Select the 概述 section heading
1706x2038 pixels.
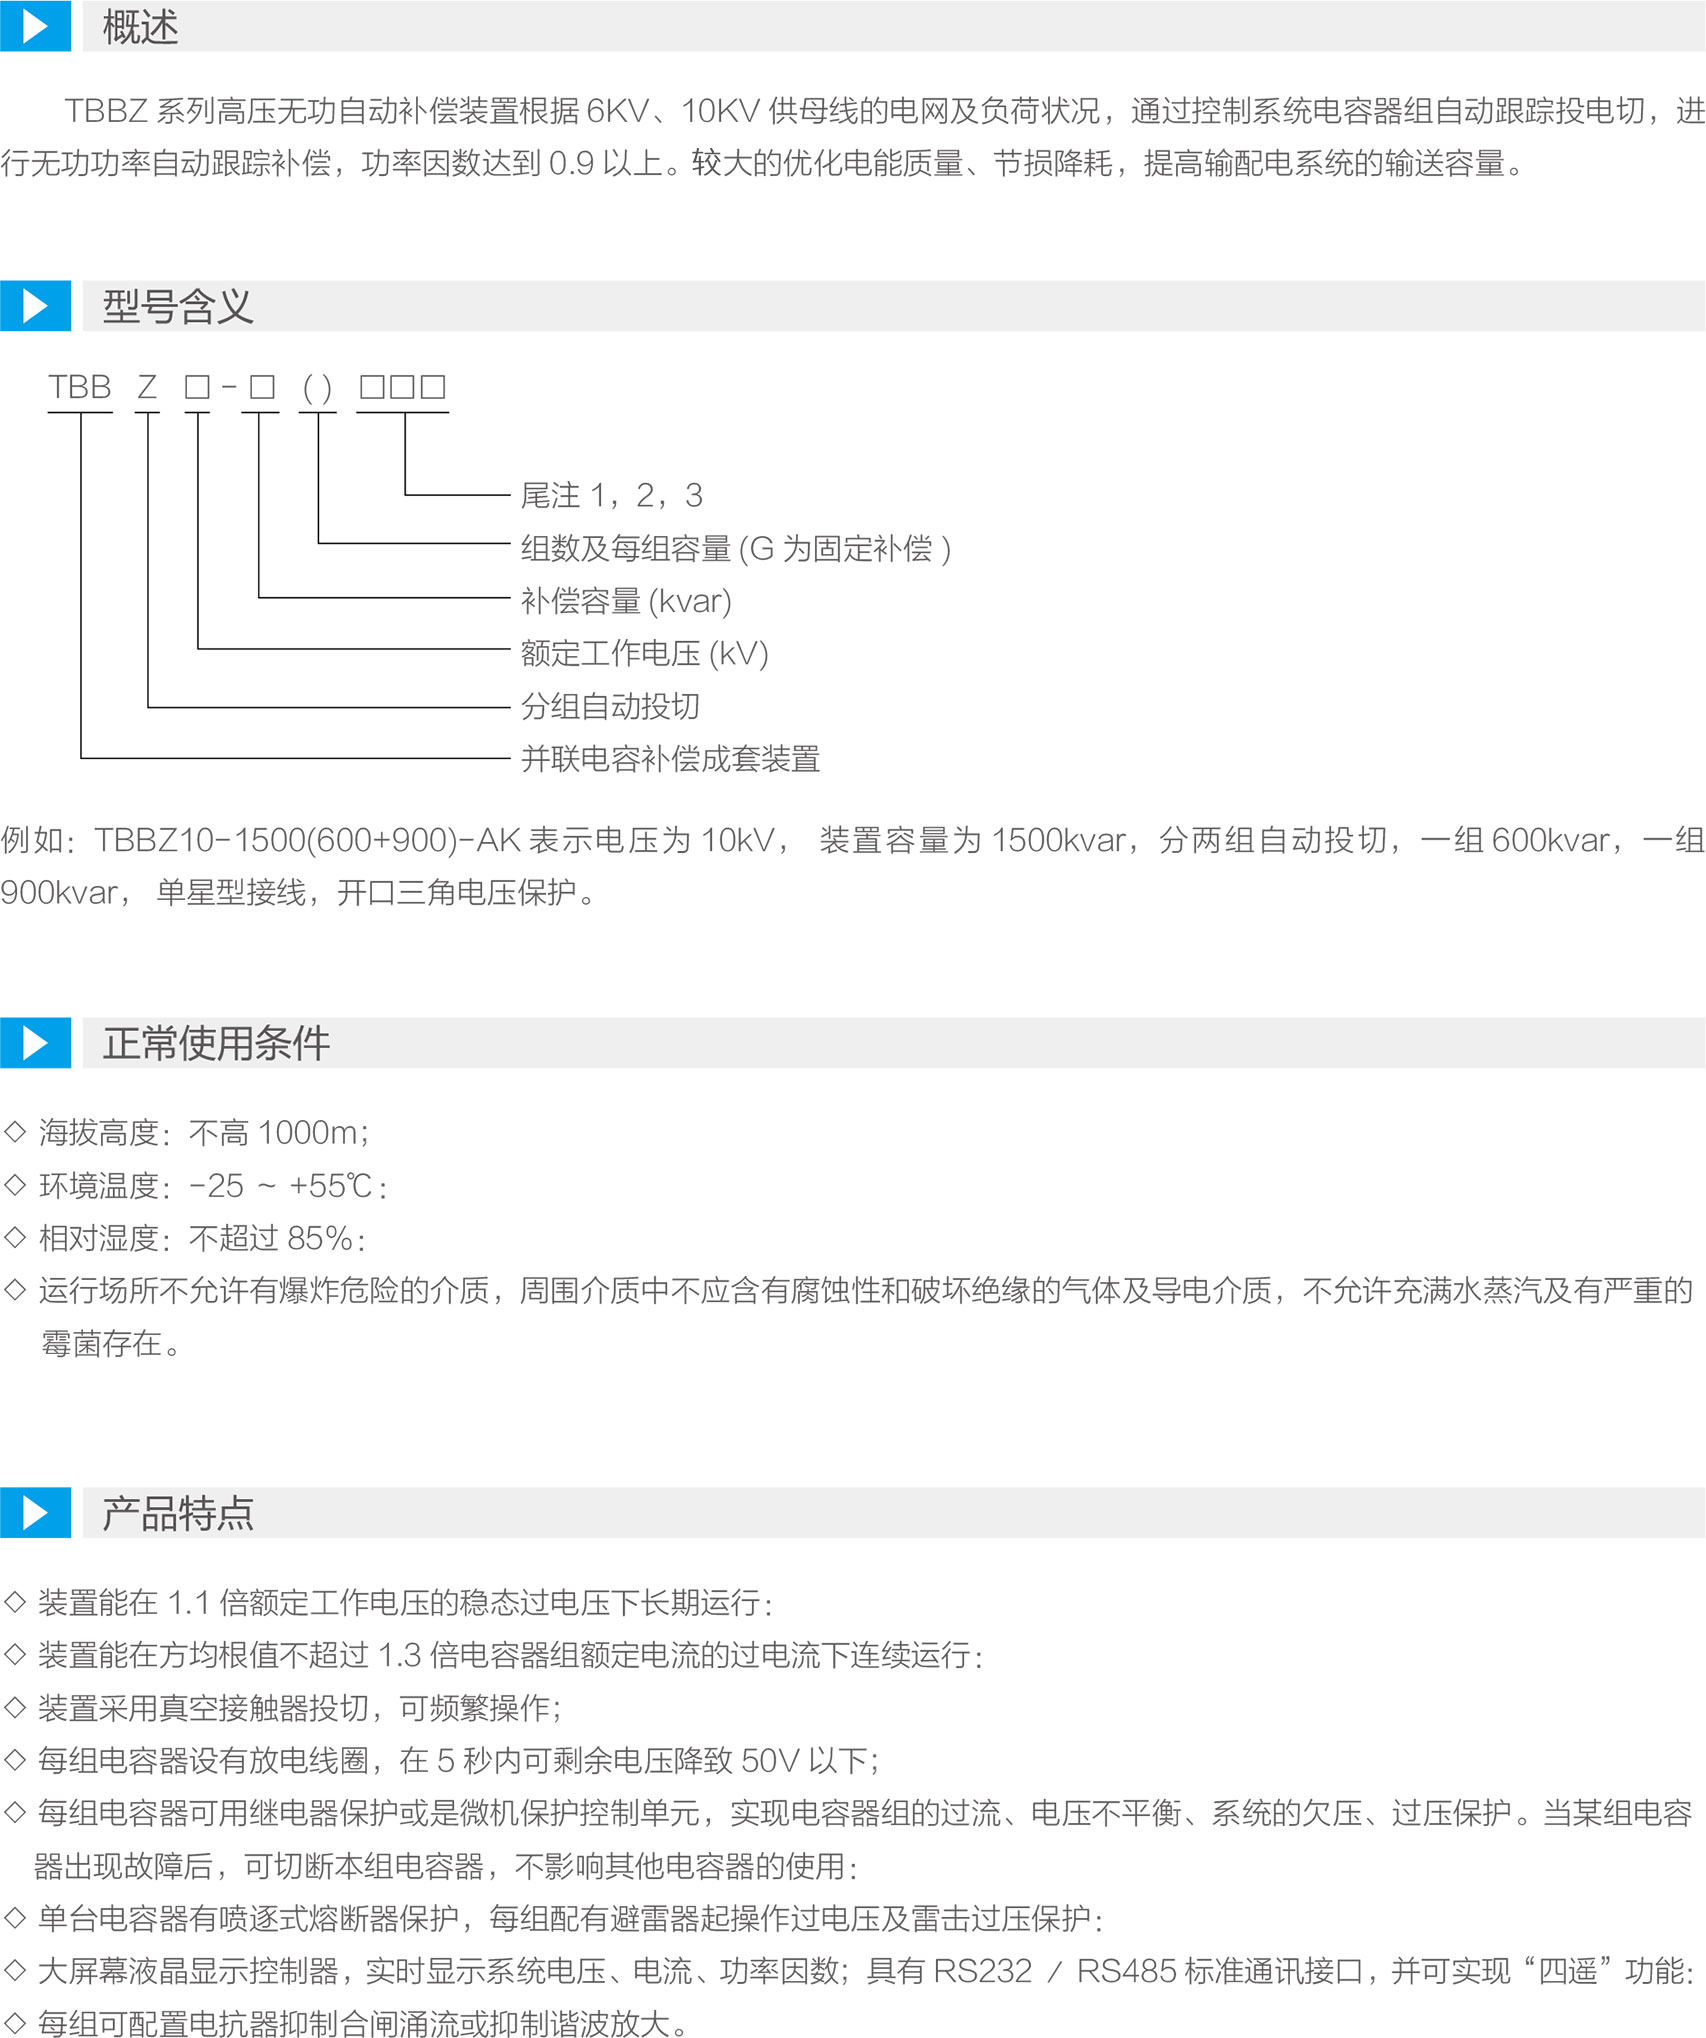point(140,27)
